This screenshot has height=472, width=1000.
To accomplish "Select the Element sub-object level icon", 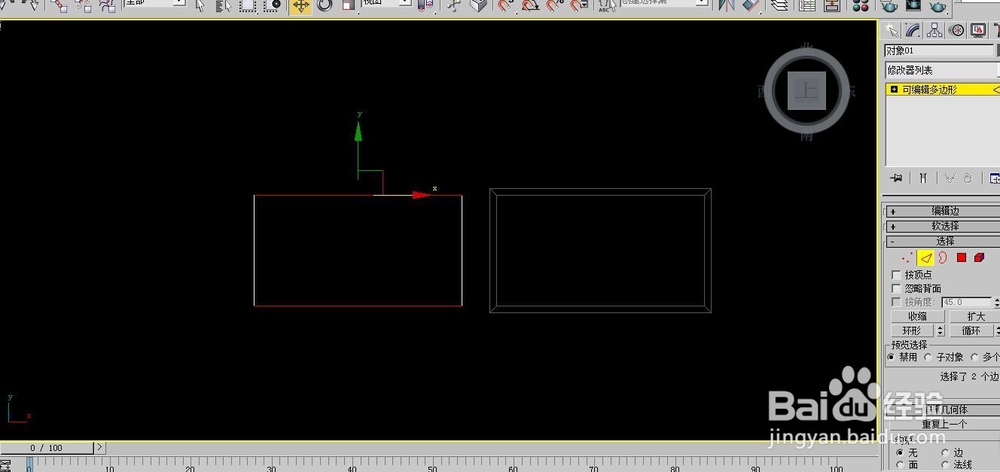I will tap(979, 258).
